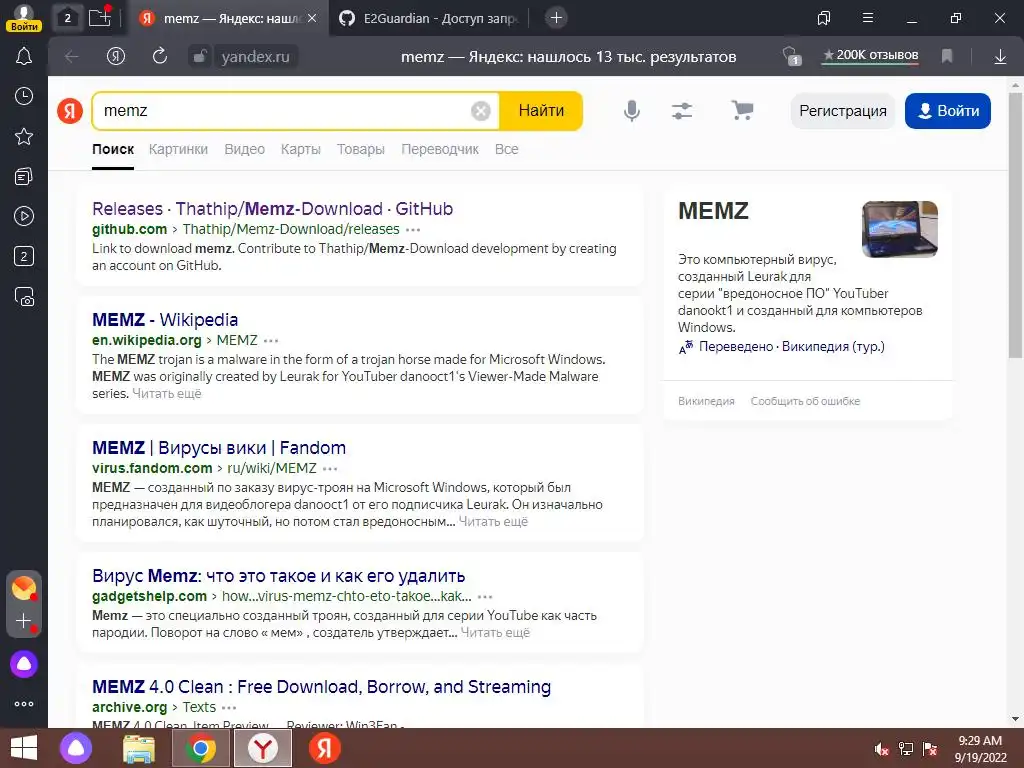Reload the current page
1024x768 pixels.
point(159,56)
